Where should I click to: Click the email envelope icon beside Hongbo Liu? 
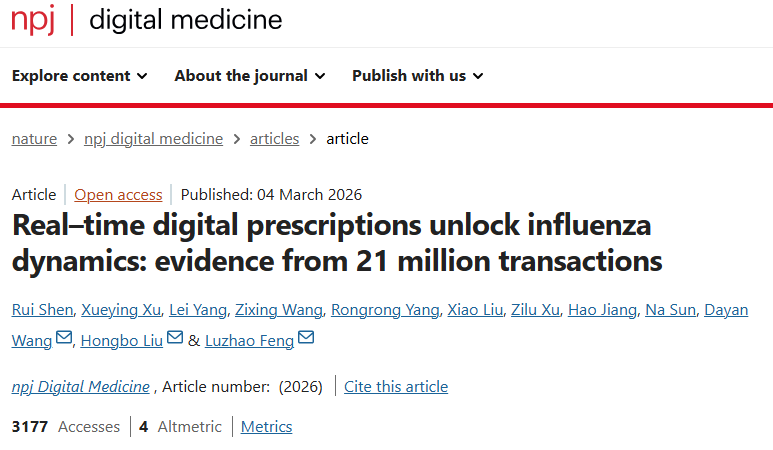[175, 339]
